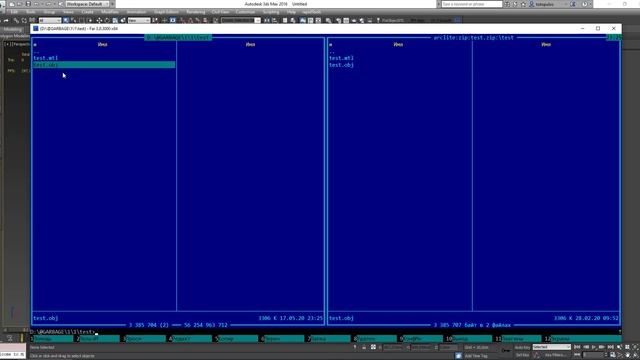Select test.obj in right archive panel

341,65
